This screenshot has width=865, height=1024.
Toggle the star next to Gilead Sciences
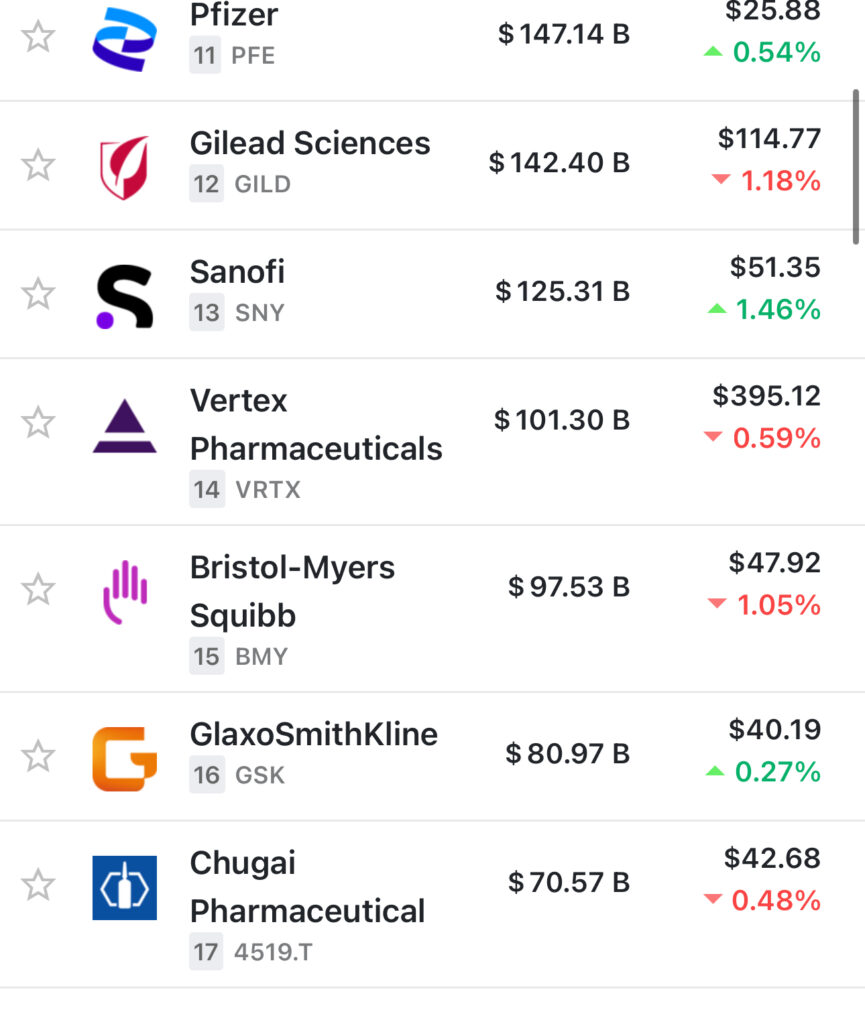[38, 165]
